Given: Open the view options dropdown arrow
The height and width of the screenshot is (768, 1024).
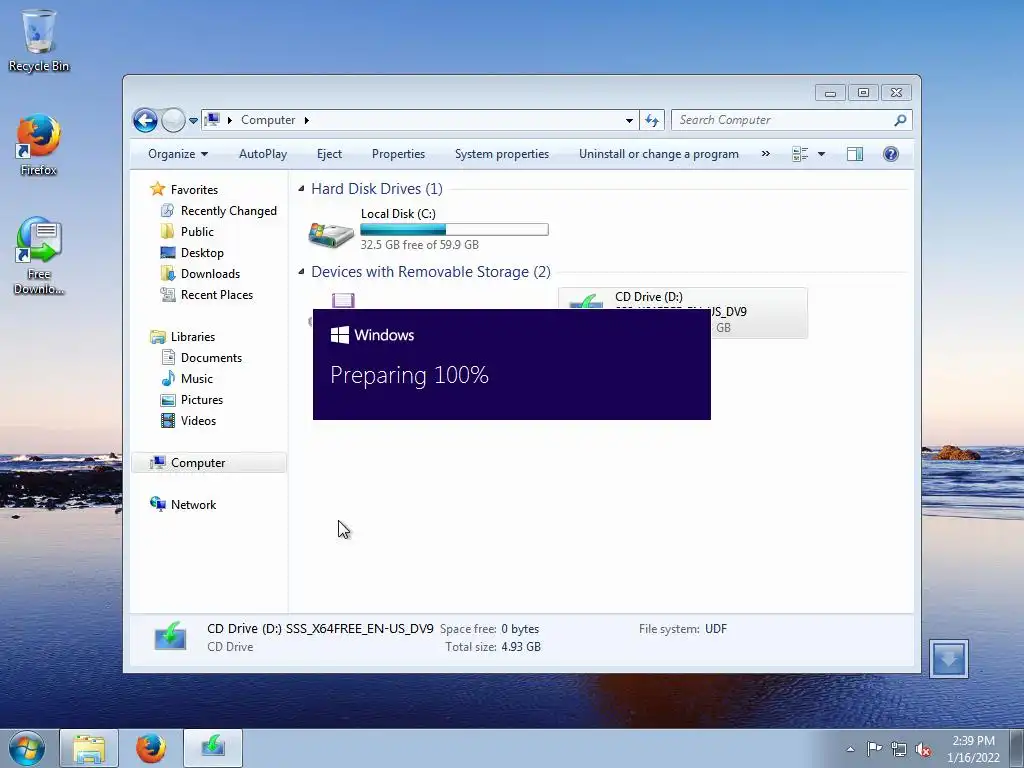Looking at the screenshot, I should [x=822, y=154].
